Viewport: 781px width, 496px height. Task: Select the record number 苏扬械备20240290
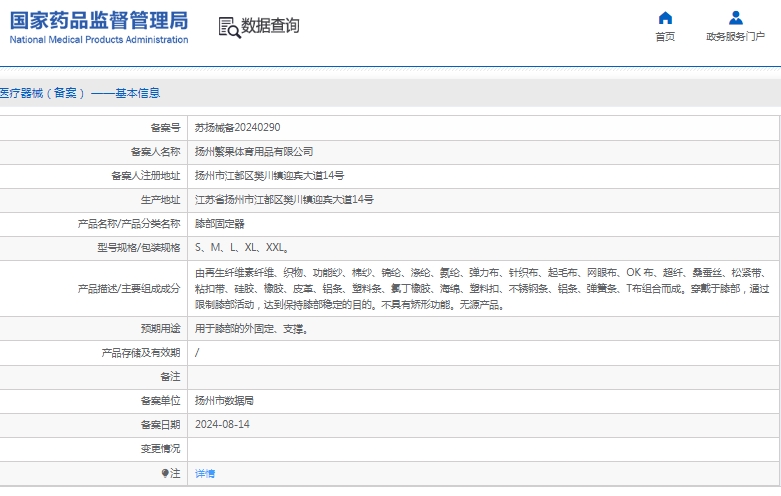(x=238, y=127)
